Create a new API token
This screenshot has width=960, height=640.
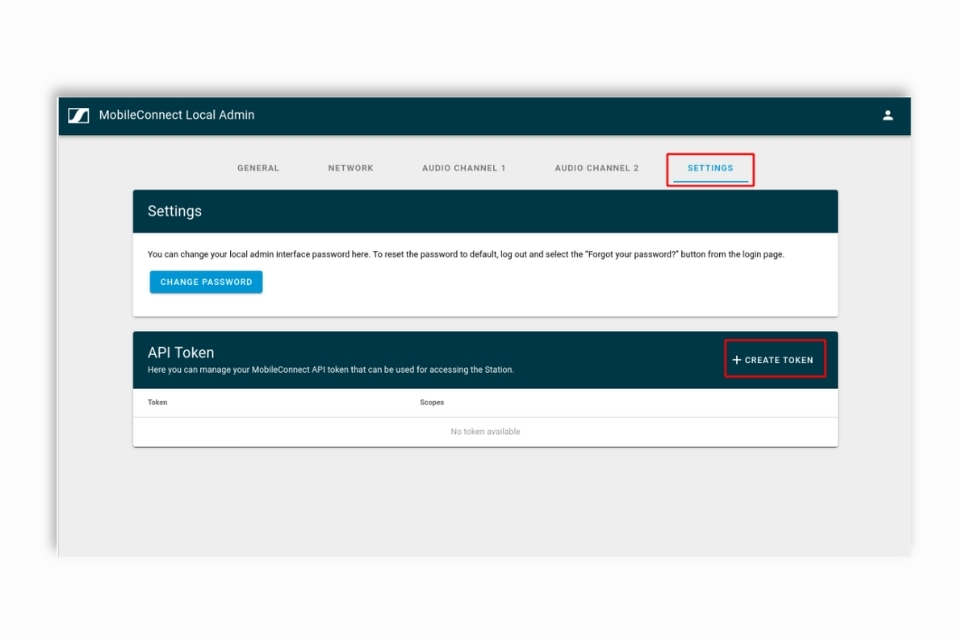(x=774, y=360)
